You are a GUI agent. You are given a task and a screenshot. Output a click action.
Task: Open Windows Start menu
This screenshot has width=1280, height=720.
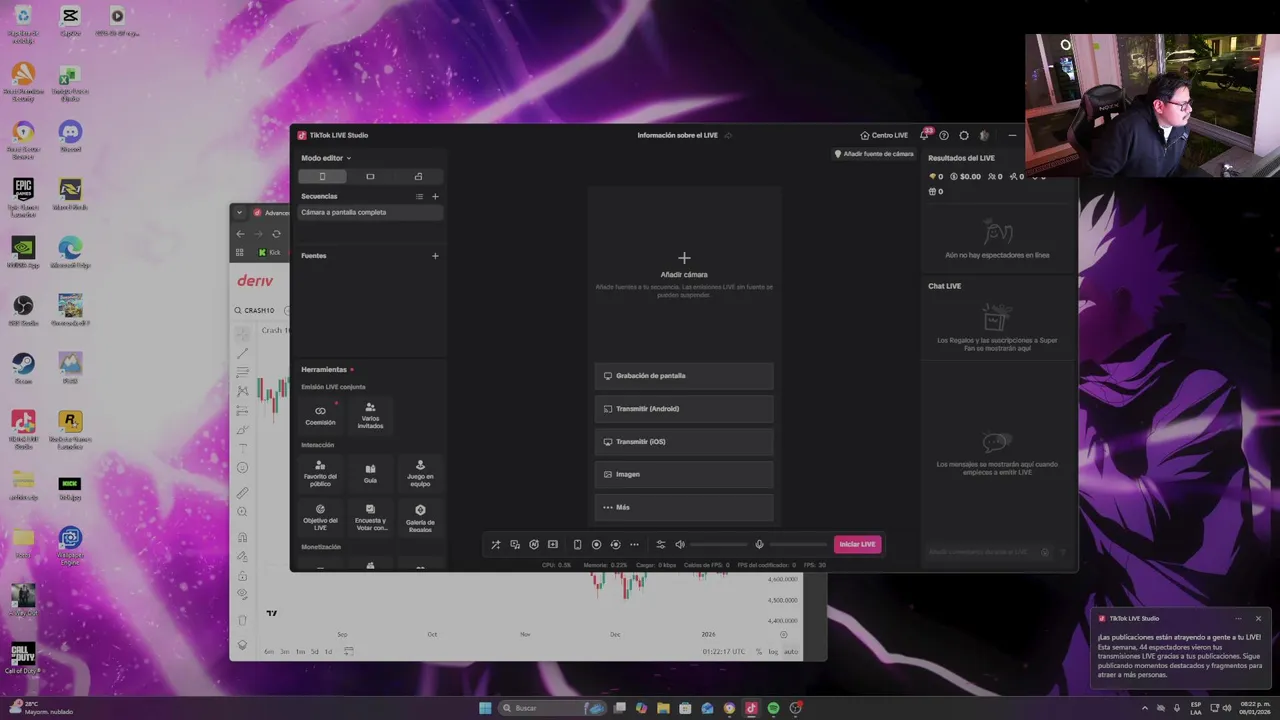coord(485,708)
